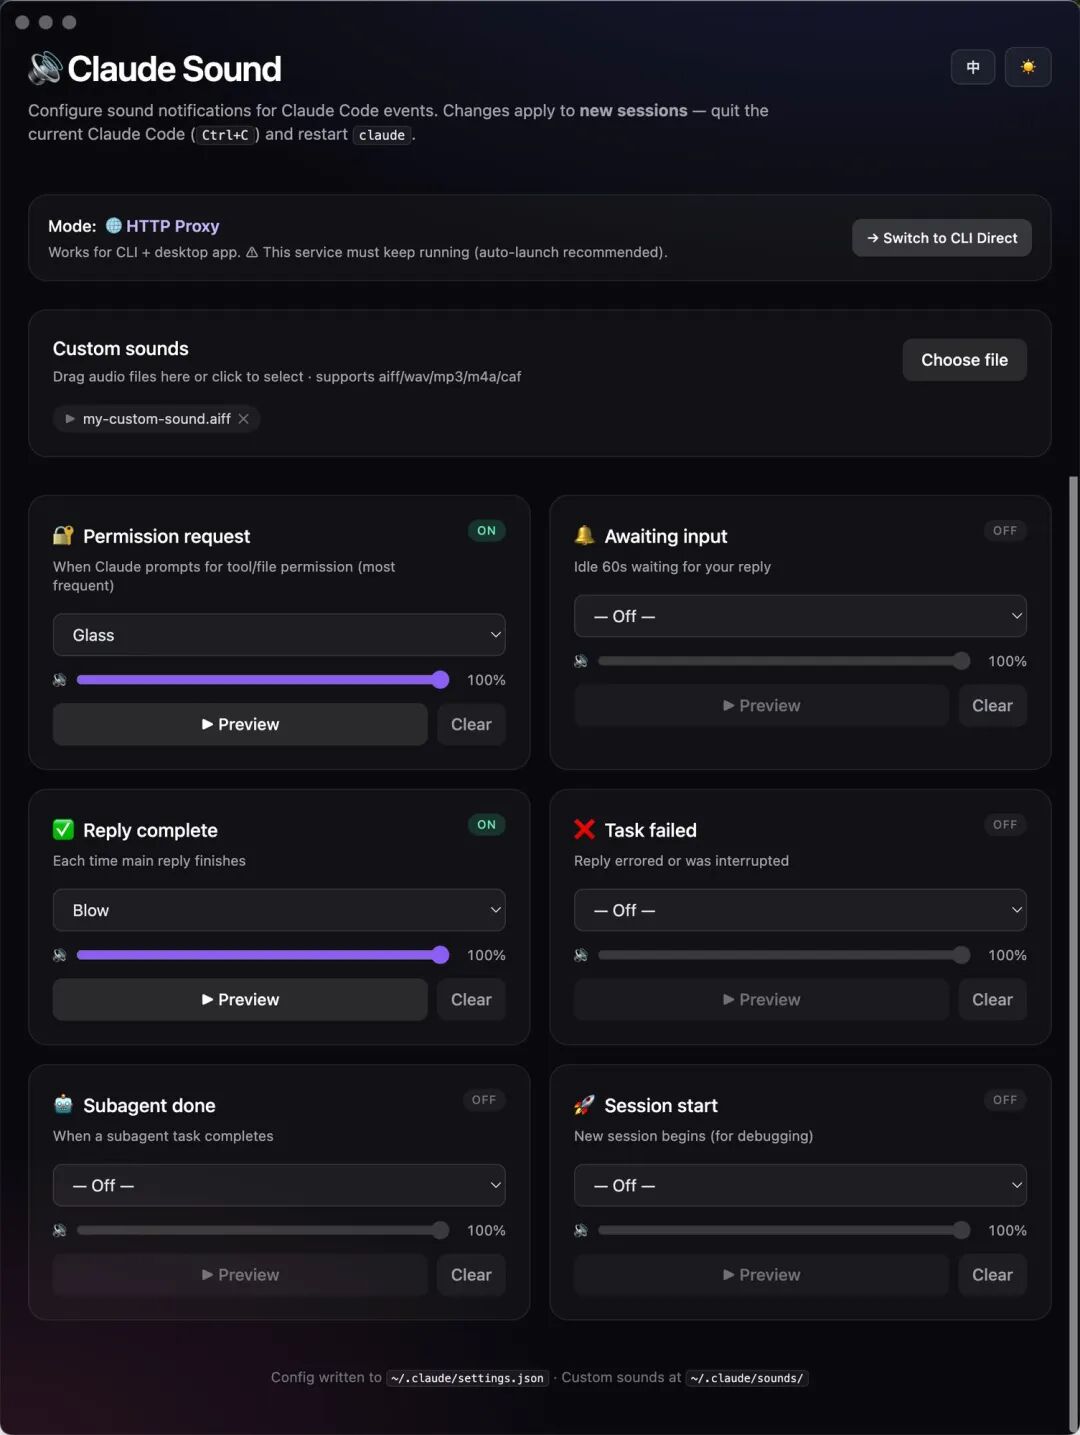This screenshot has width=1080, height=1435.
Task: Click the Permission request volume slider
Action: click(x=263, y=680)
